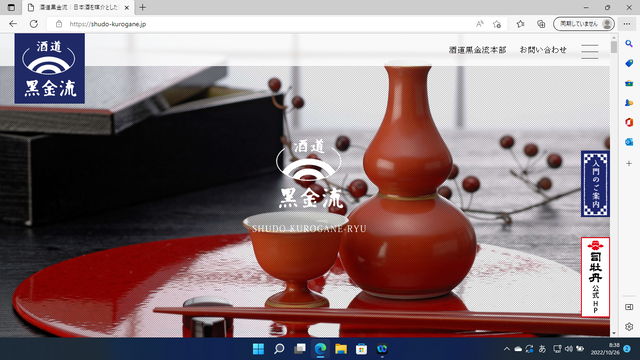Open the 酒道黒金流本部 link
The image size is (640, 360).
pos(477,50)
